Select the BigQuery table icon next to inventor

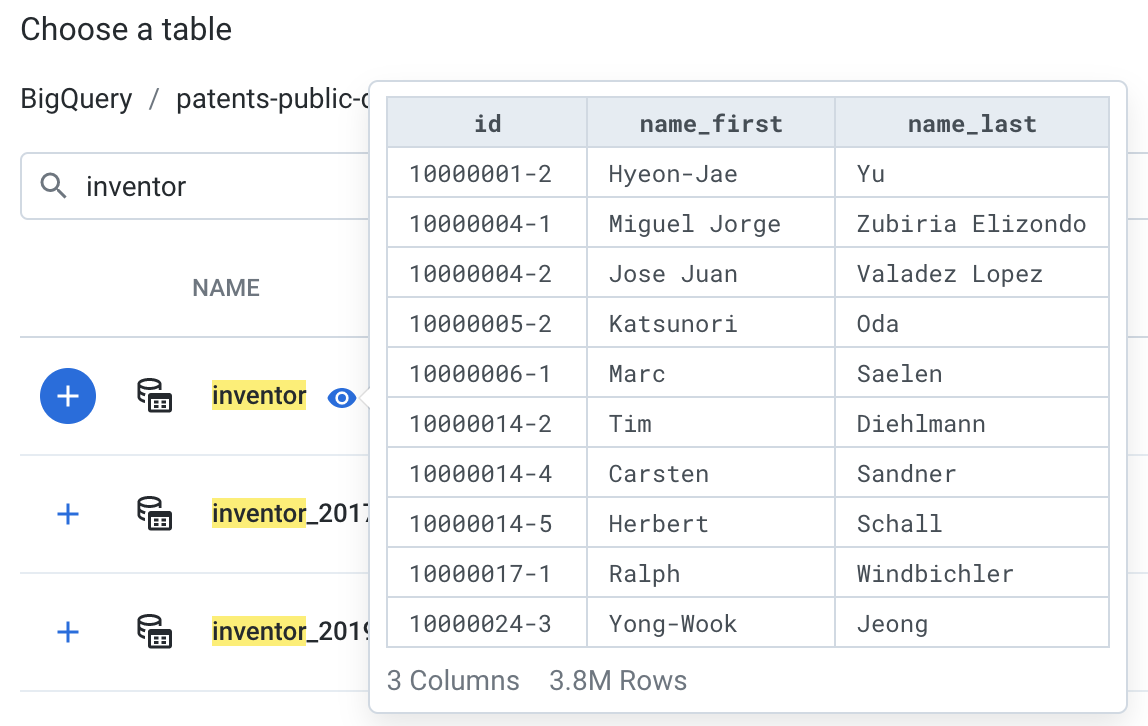point(154,396)
